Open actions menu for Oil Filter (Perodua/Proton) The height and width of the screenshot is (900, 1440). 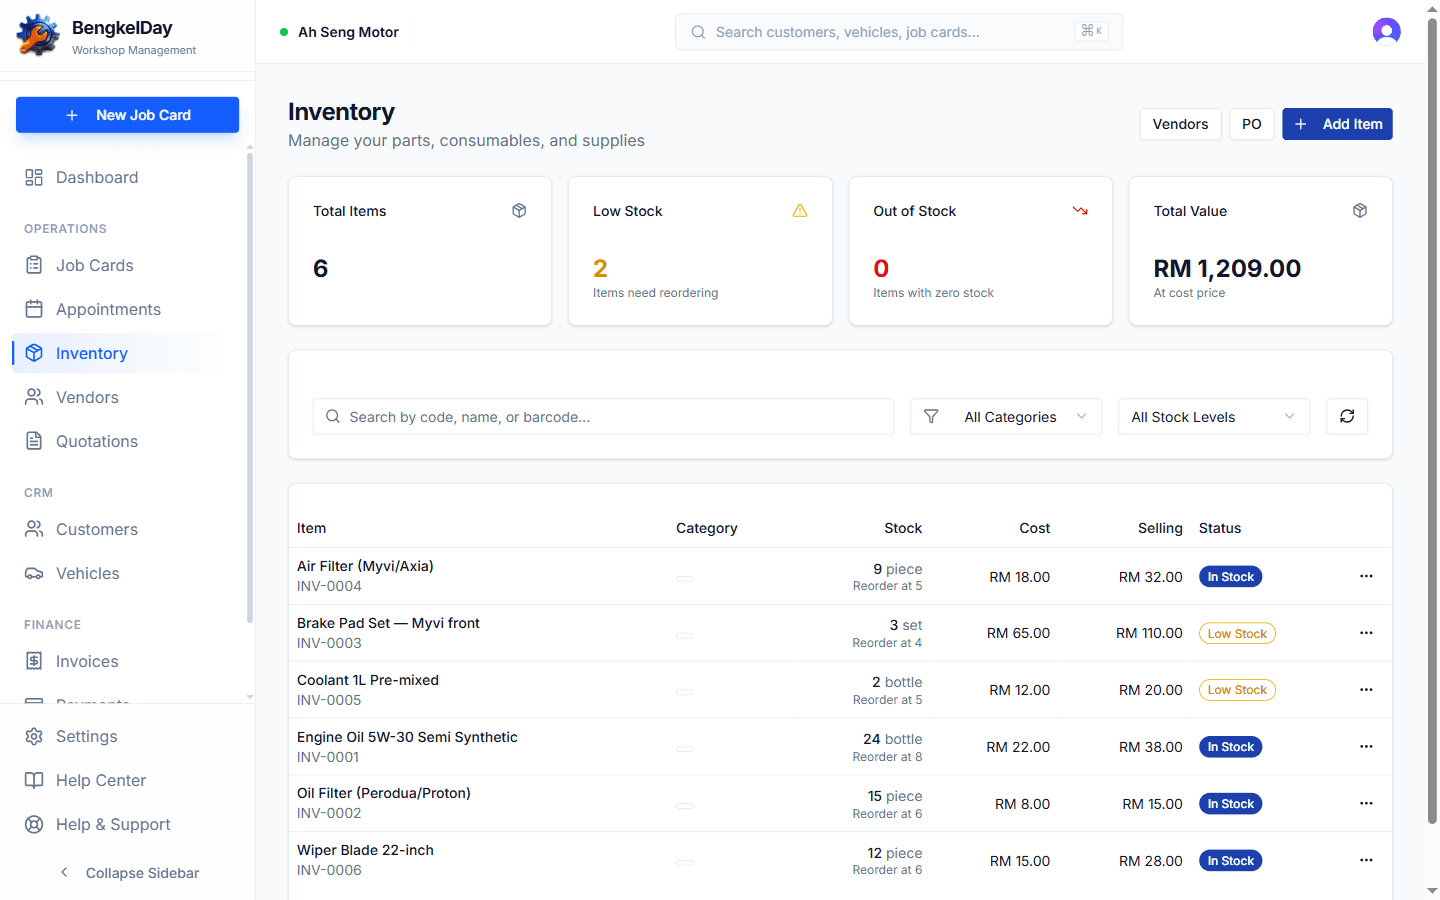1366,804
